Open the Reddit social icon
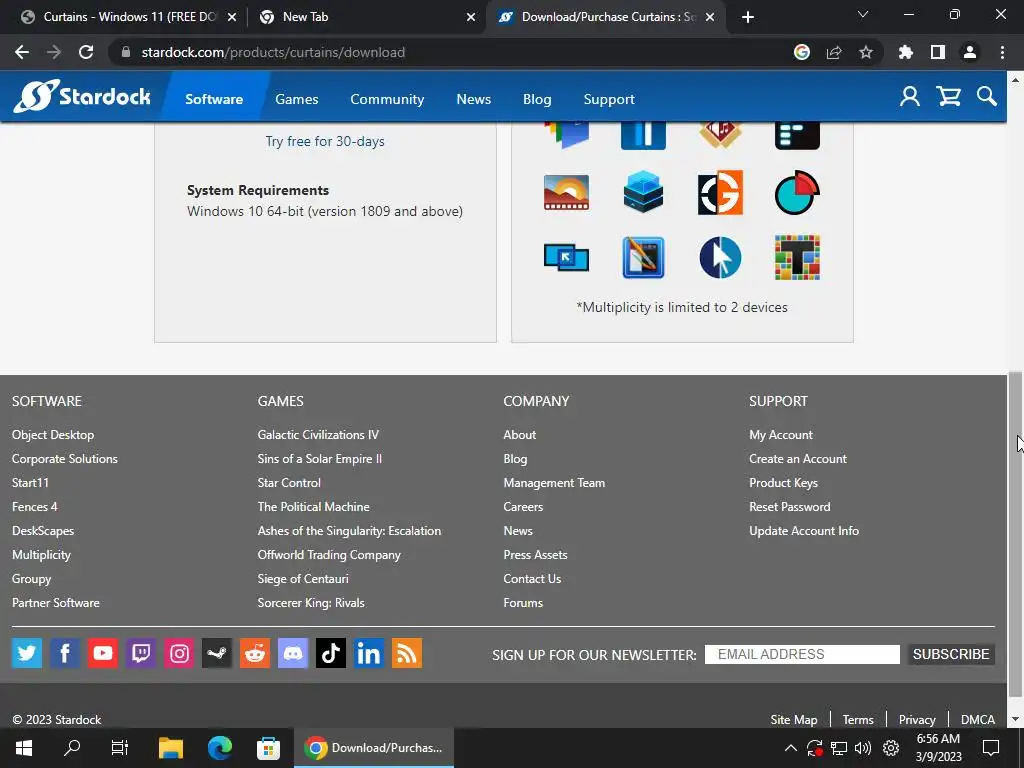This screenshot has height=768, width=1024. 255,653
